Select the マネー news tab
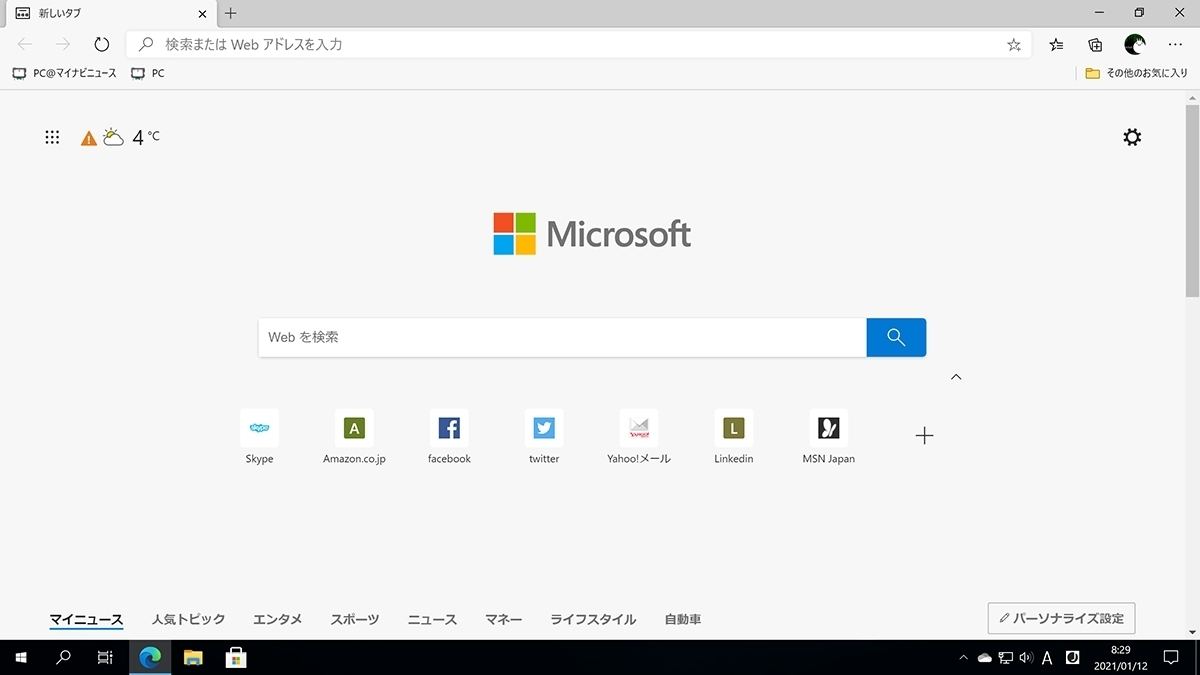Screen dimensions: 1200x675 [x=503, y=619]
